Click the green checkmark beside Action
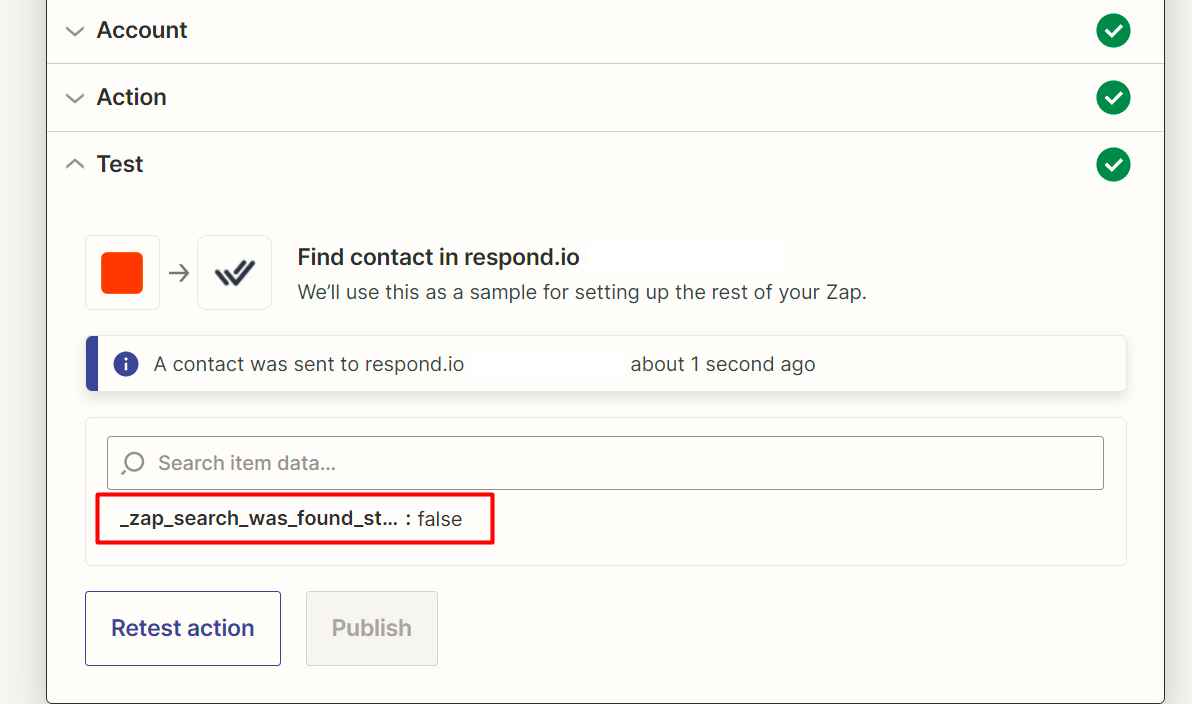Image resolution: width=1192 pixels, height=704 pixels. pos(1113,97)
